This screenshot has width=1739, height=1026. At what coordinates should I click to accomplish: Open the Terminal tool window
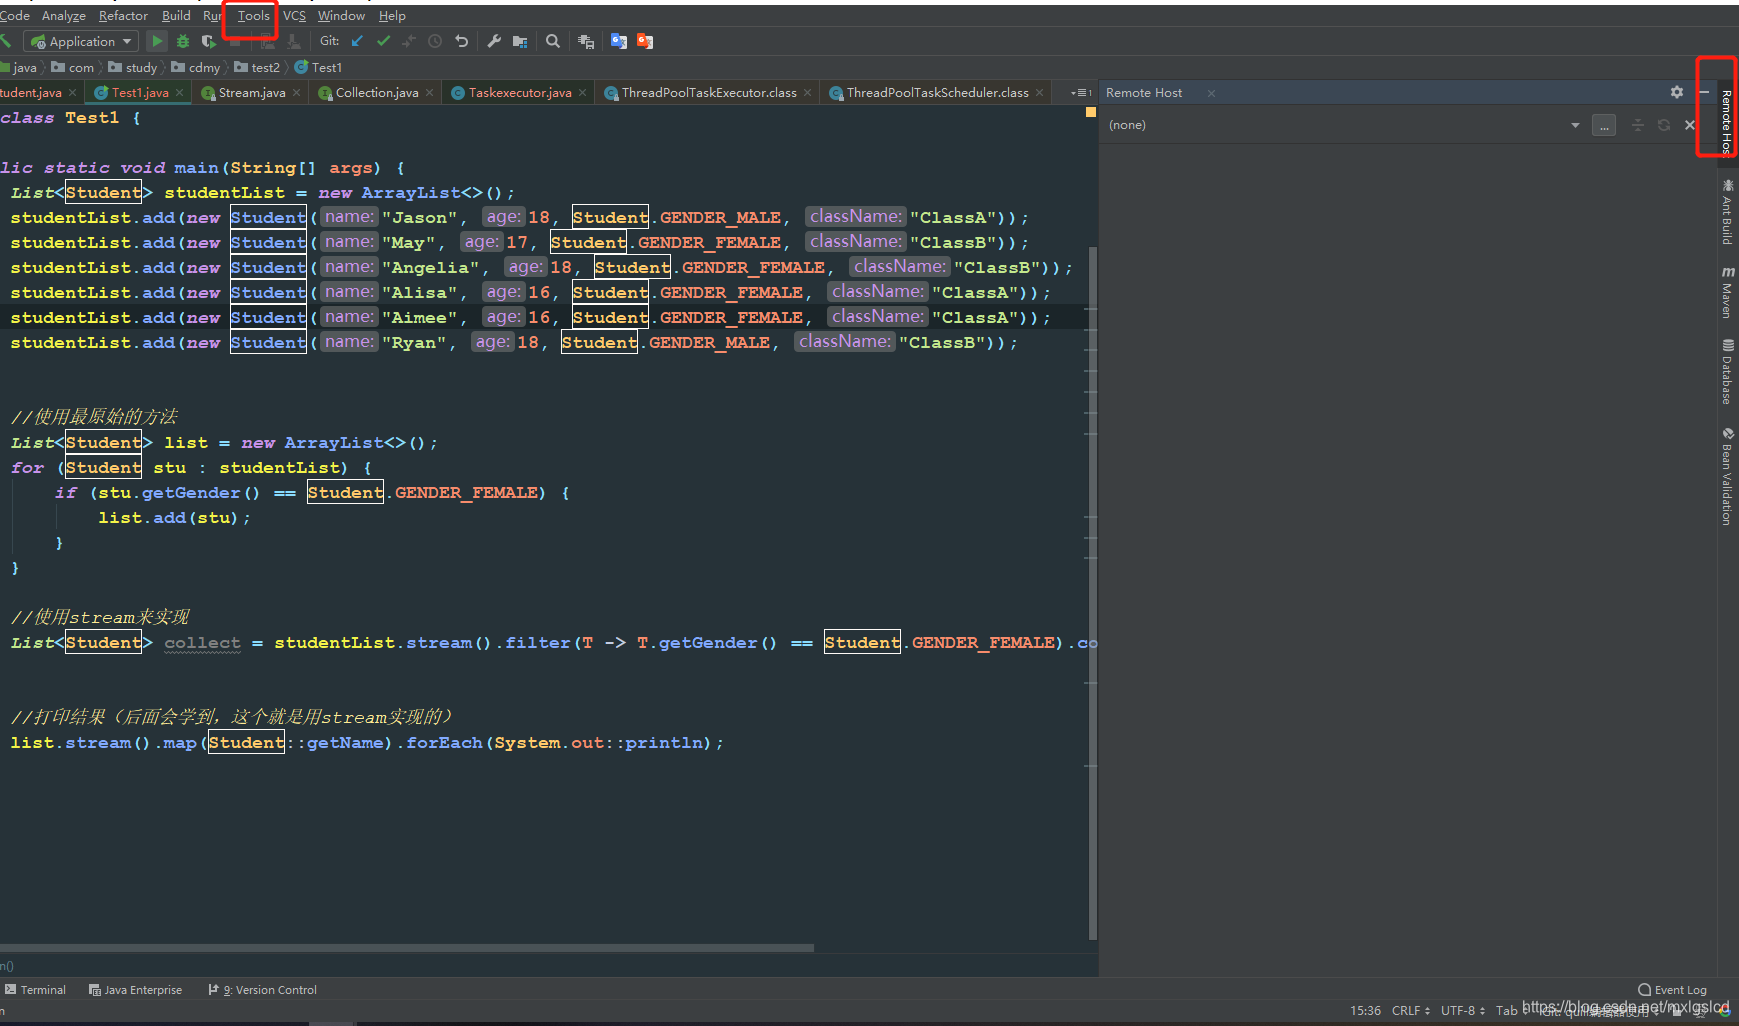click(x=35, y=989)
